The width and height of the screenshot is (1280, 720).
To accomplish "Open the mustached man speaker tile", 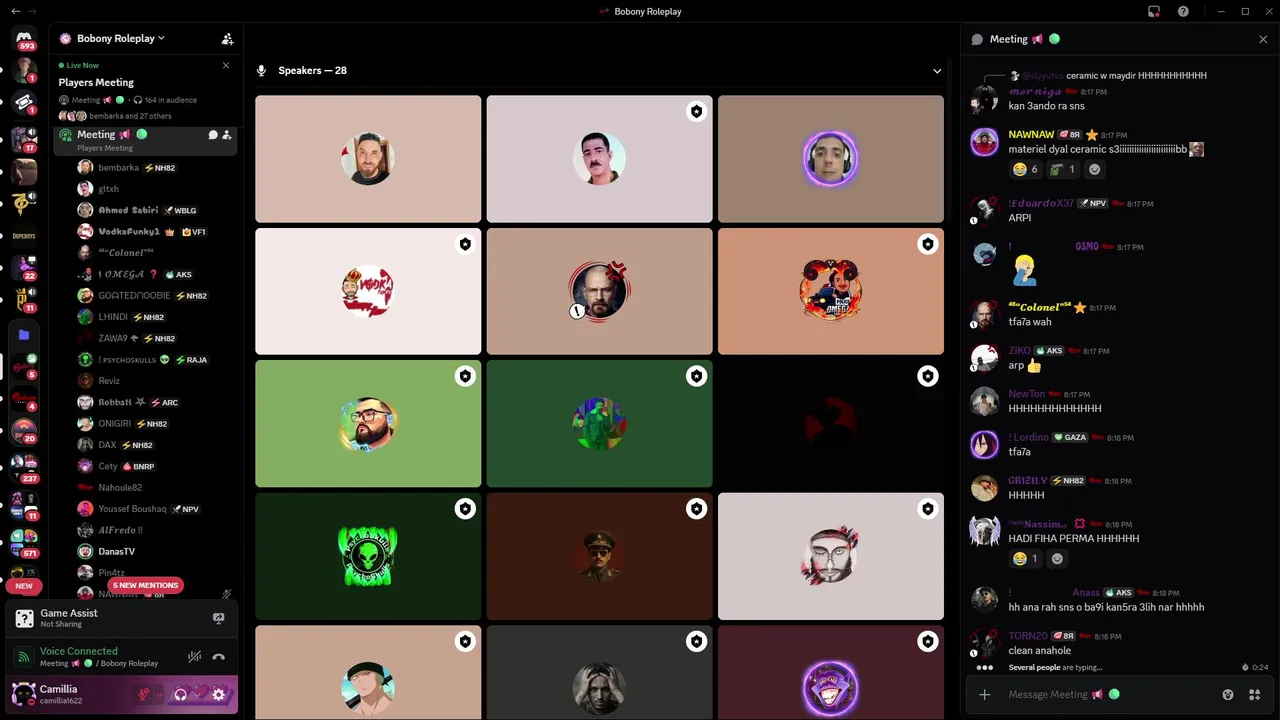I will tap(599, 159).
